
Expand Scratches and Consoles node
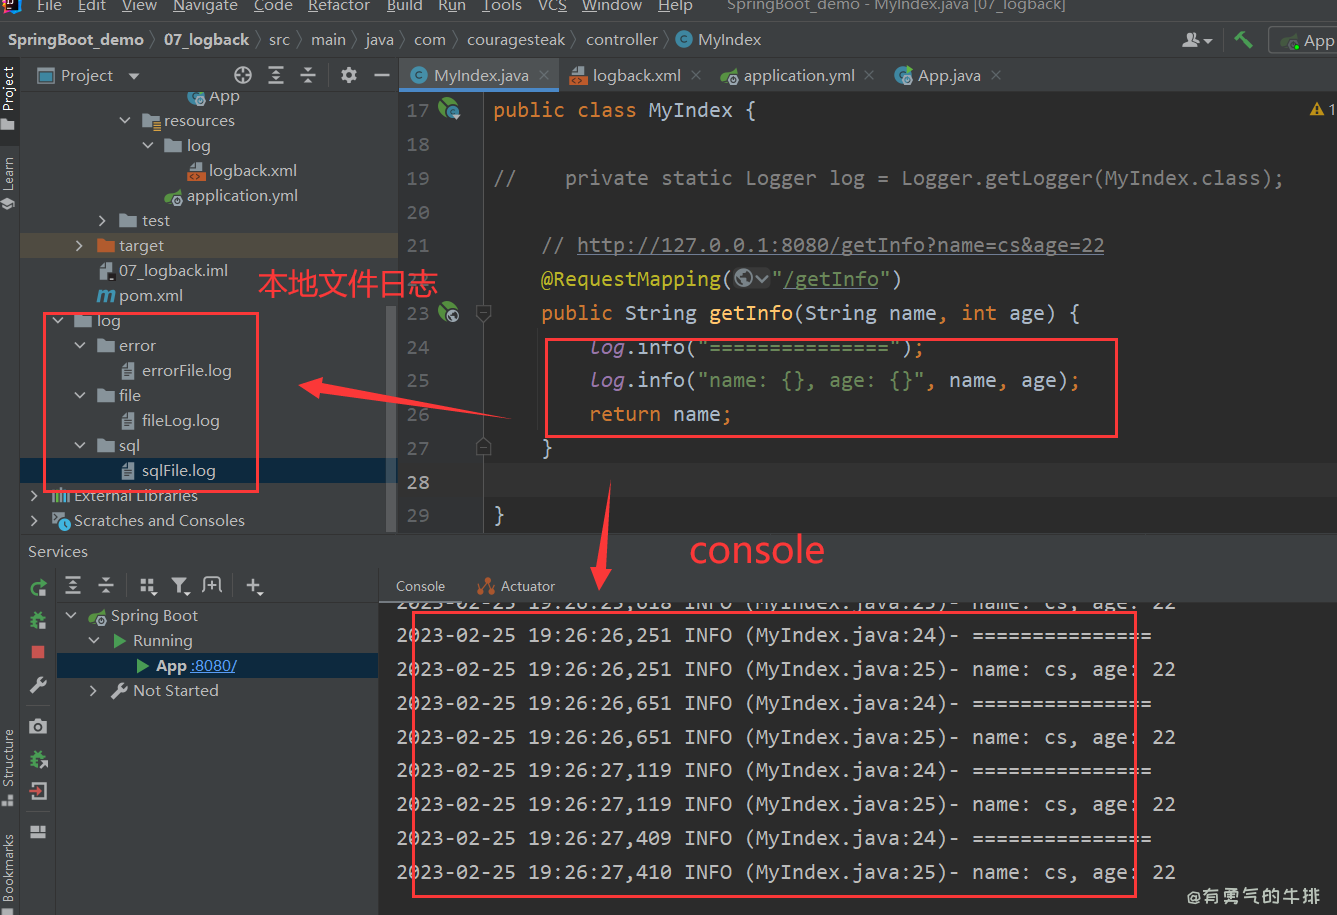34,521
